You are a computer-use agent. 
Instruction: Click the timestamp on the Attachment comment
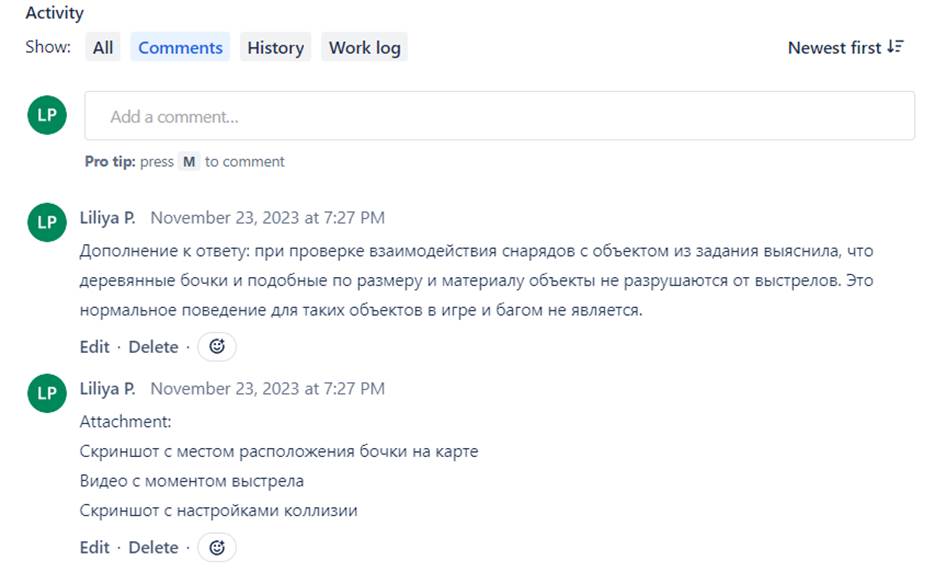coord(267,388)
